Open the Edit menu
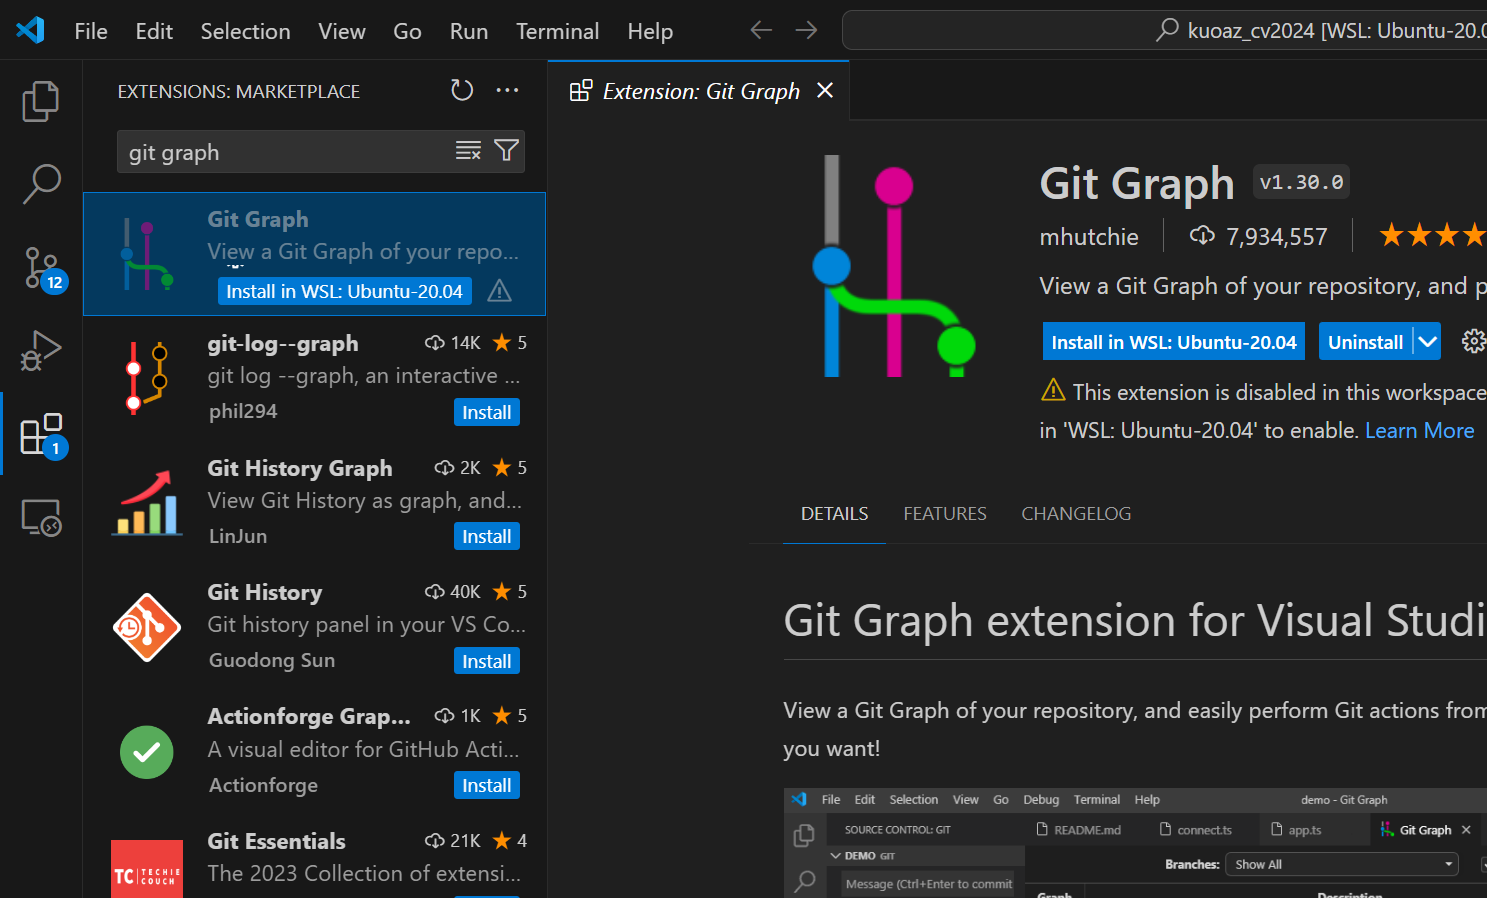 (x=154, y=31)
